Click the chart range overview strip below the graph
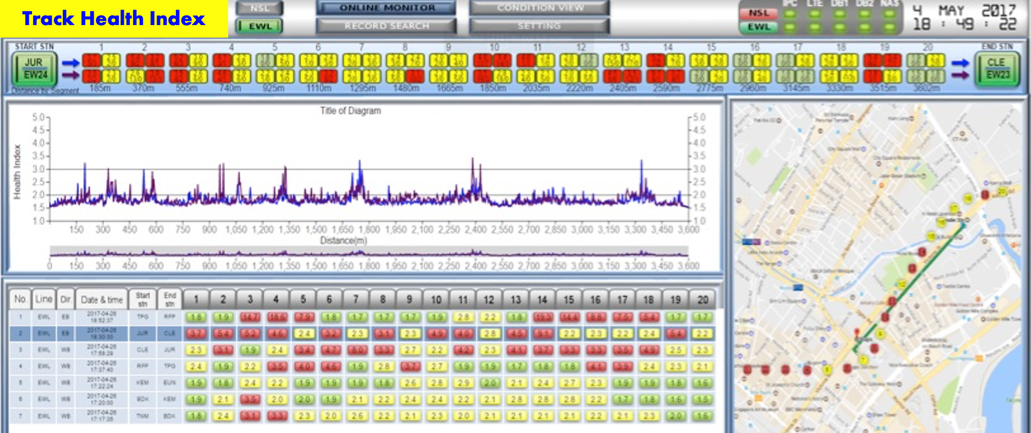The width and height of the screenshot is (1031, 433). 369,252
